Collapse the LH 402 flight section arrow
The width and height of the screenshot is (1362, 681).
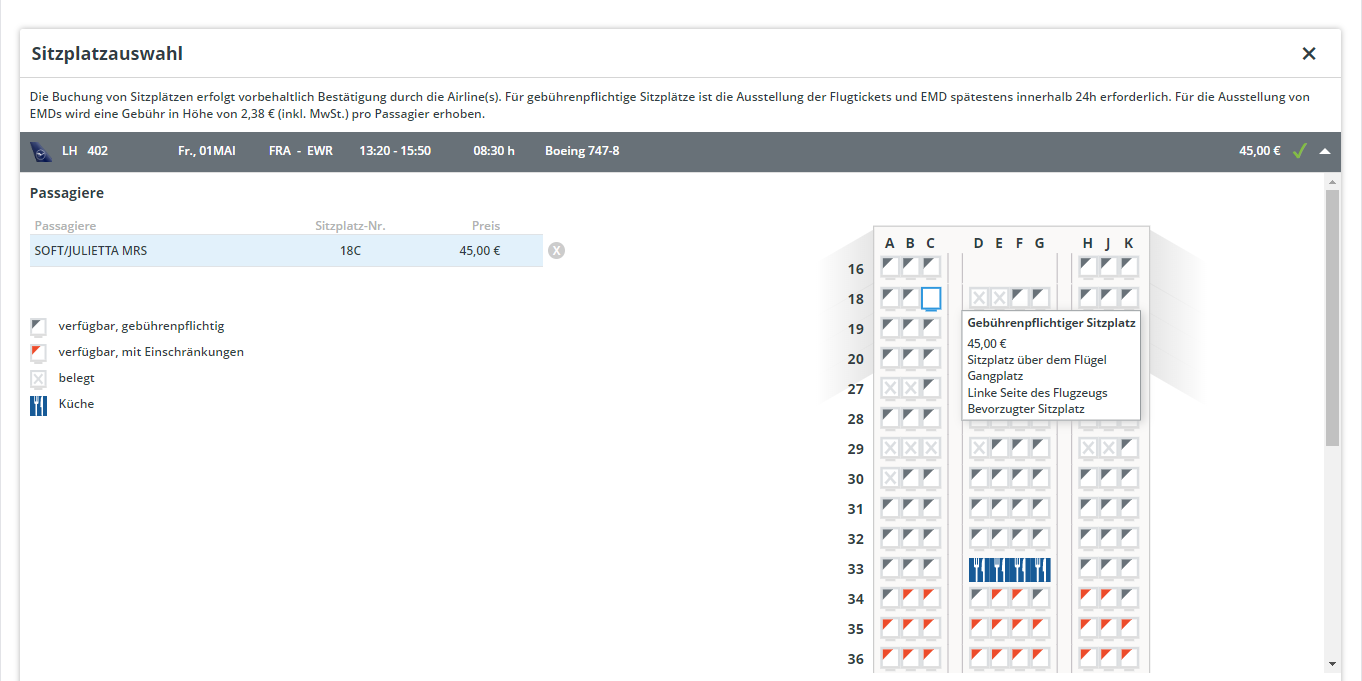pyautogui.click(x=1324, y=152)
